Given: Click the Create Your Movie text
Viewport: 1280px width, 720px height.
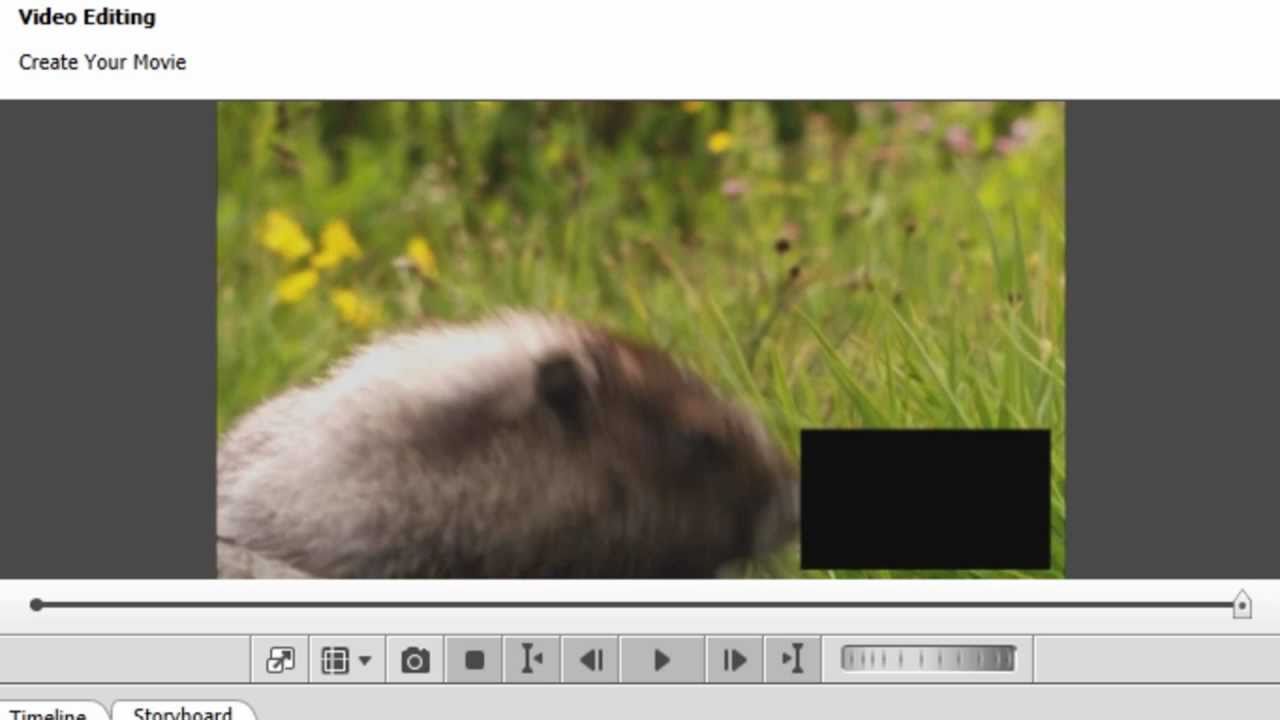Looking at the screenshot, I should click(102, 62).
